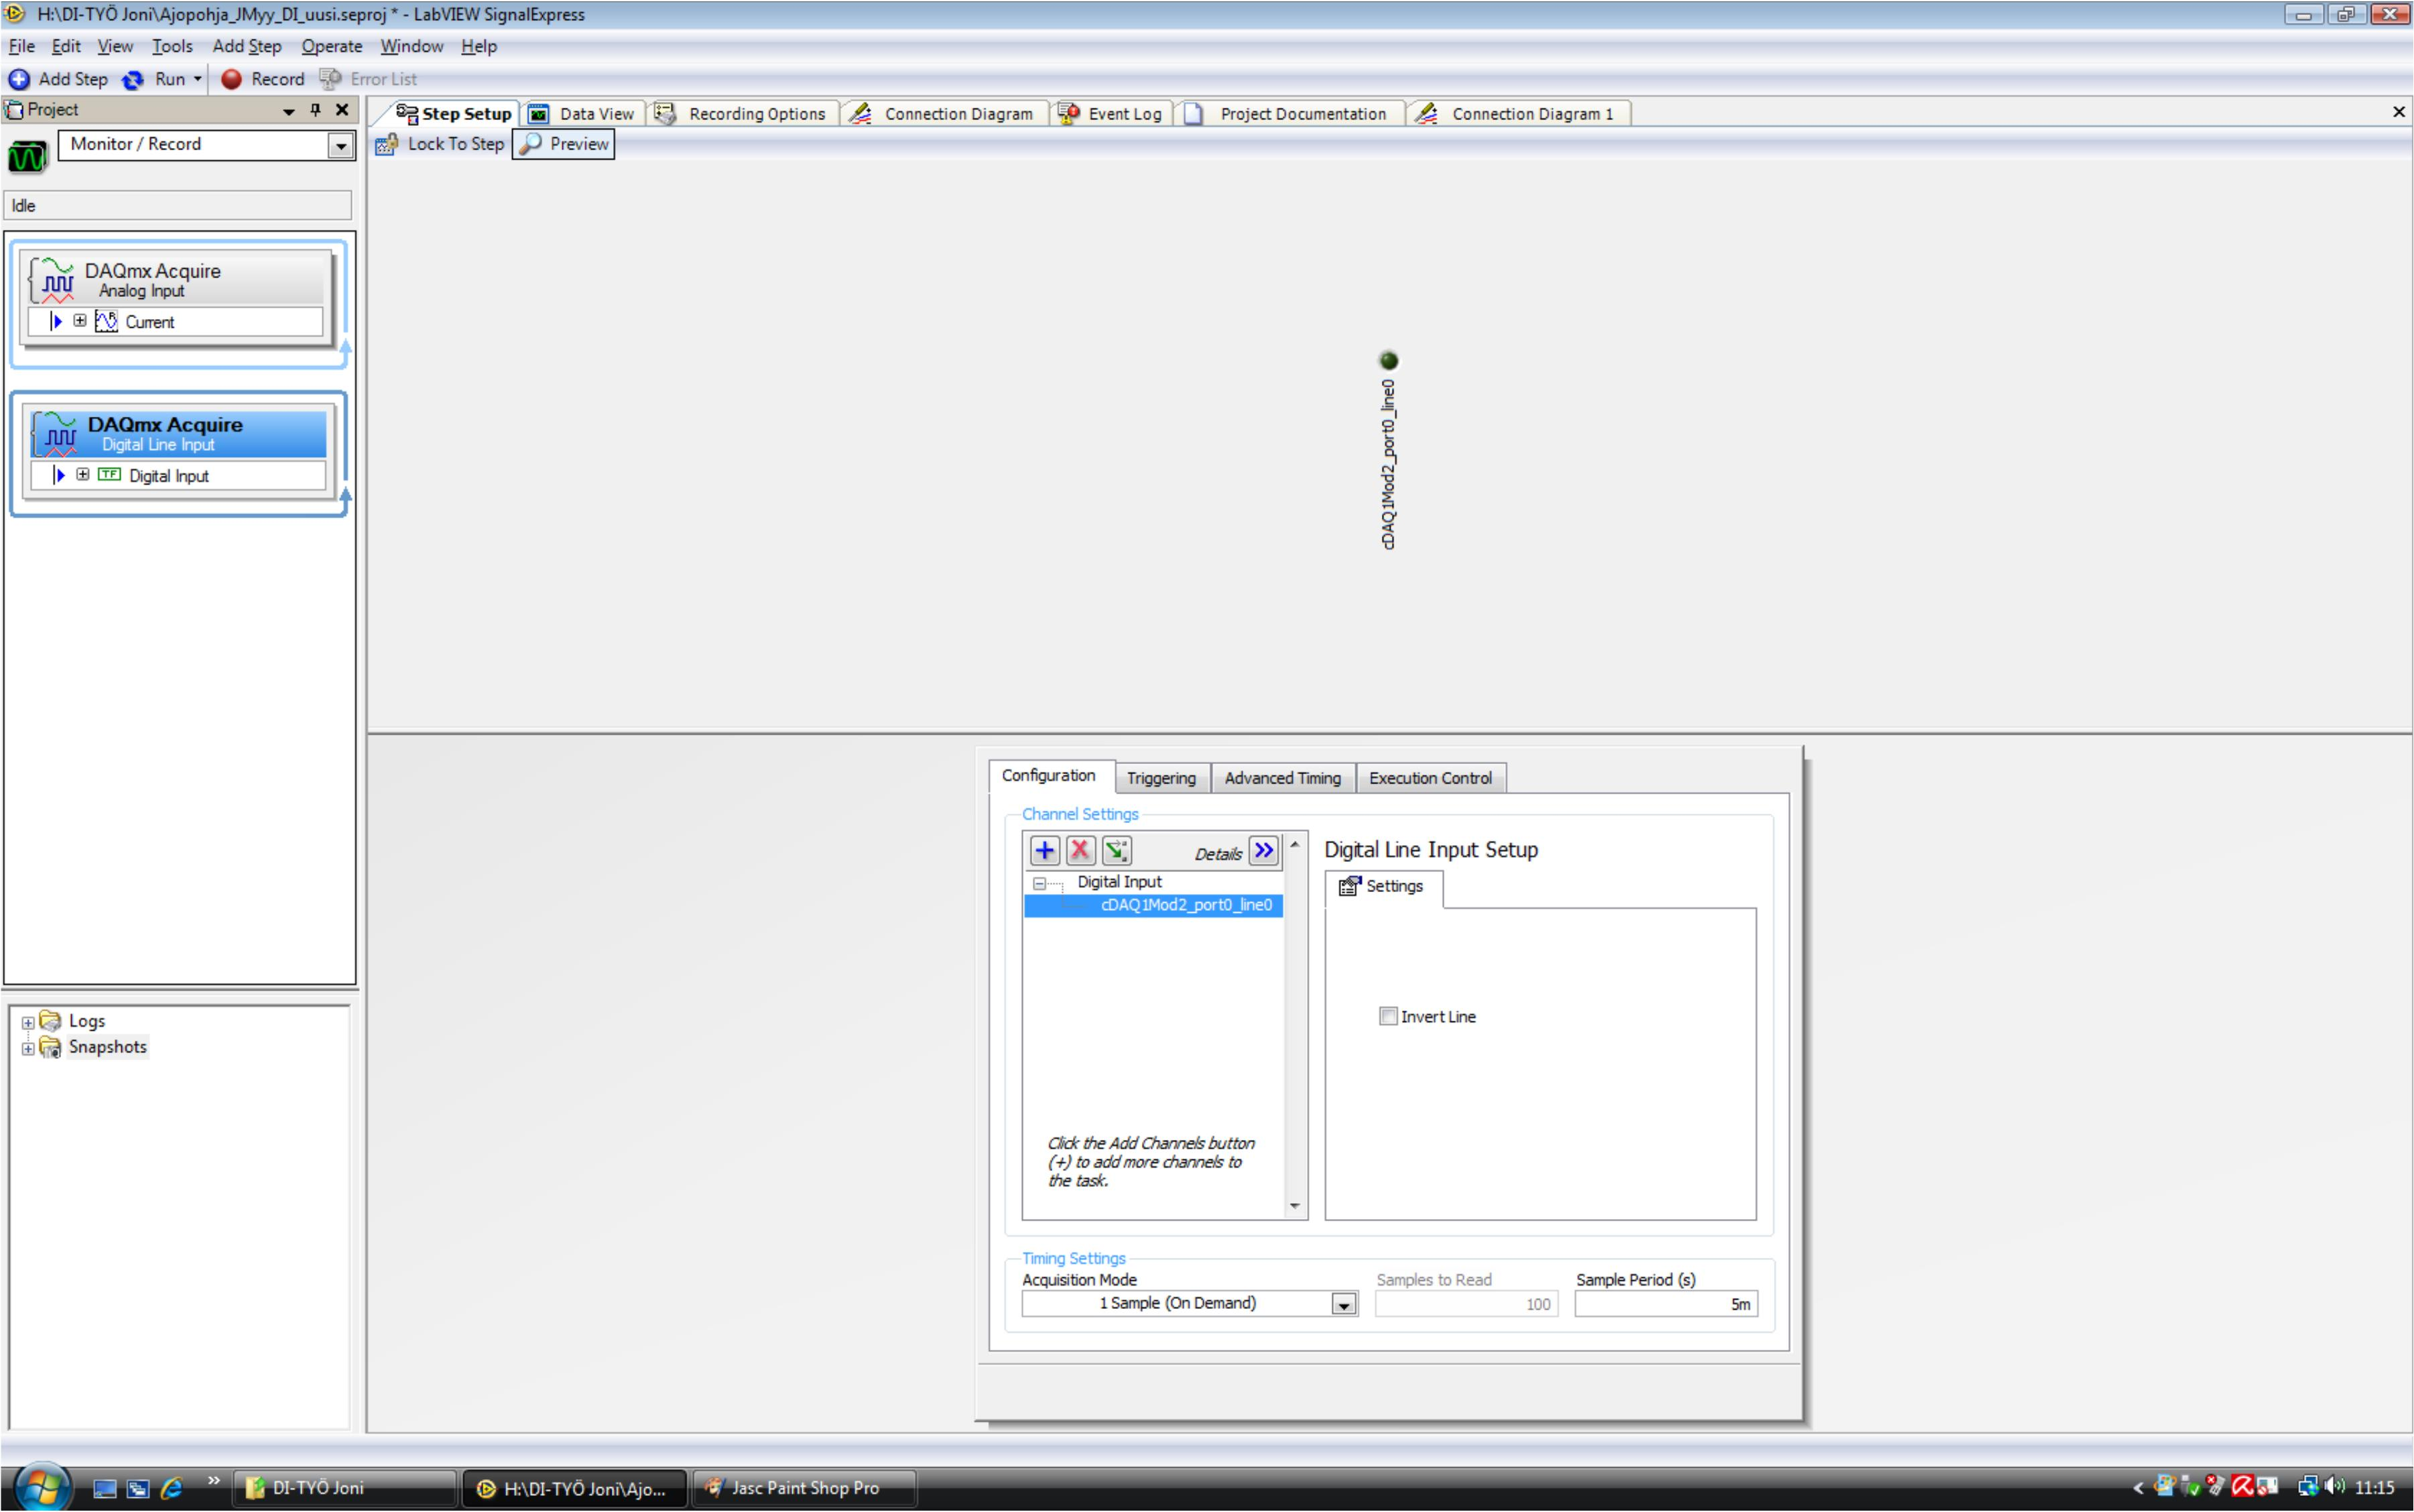Select channel cDAQ1Mod2_port0_line0 in list

1153,906
